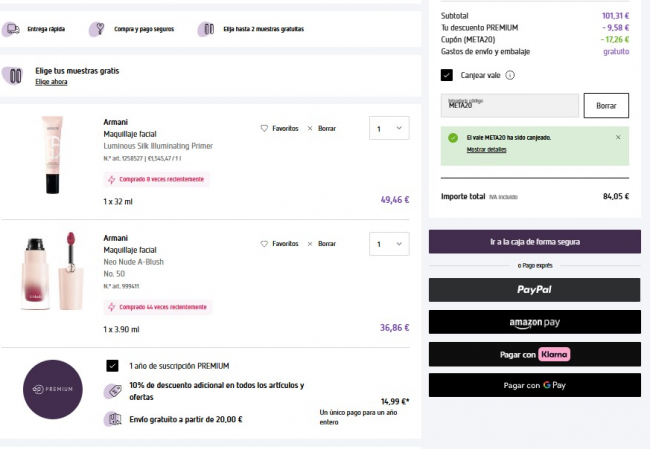Choose the Amazon Pay button

pyautogui.click(x=534, y=322)
